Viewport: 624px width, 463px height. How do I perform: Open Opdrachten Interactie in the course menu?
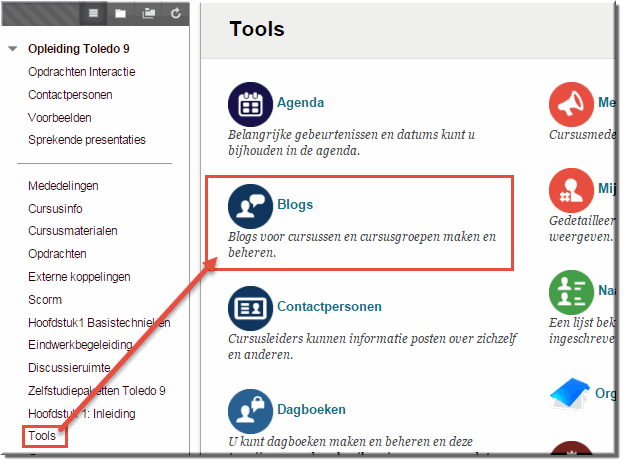(x=82, y=72)
